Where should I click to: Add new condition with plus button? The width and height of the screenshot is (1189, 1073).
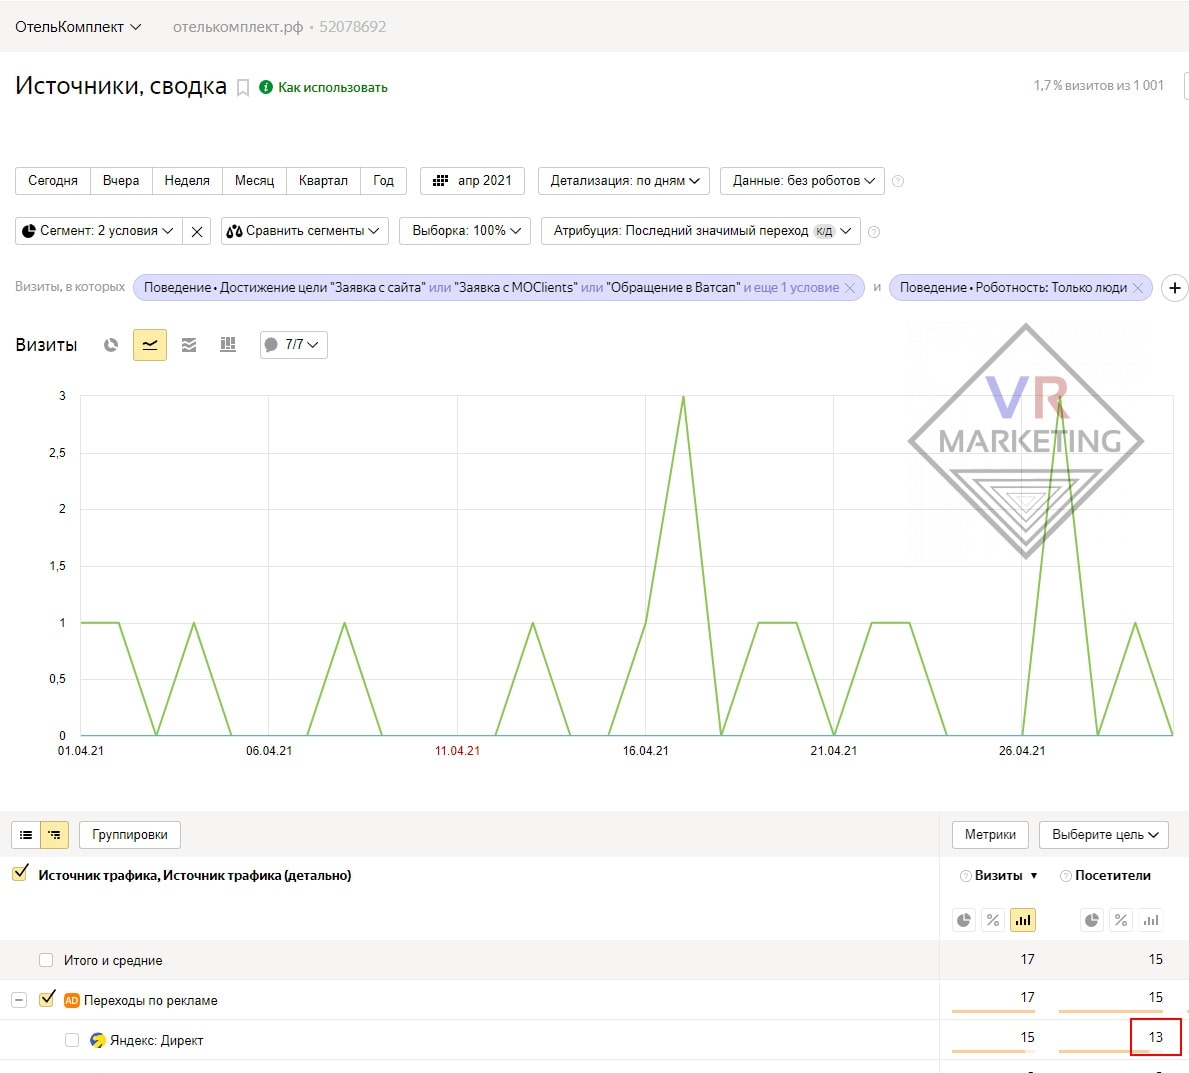pos(1175,288)
